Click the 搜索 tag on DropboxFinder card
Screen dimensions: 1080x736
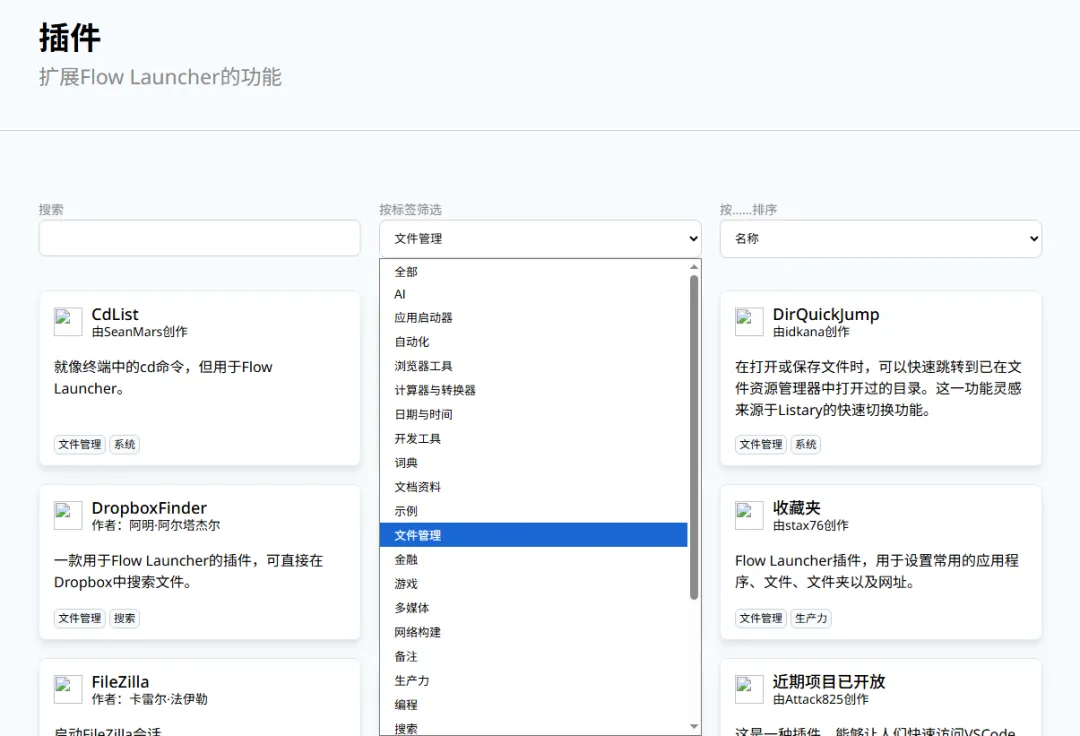125,618
